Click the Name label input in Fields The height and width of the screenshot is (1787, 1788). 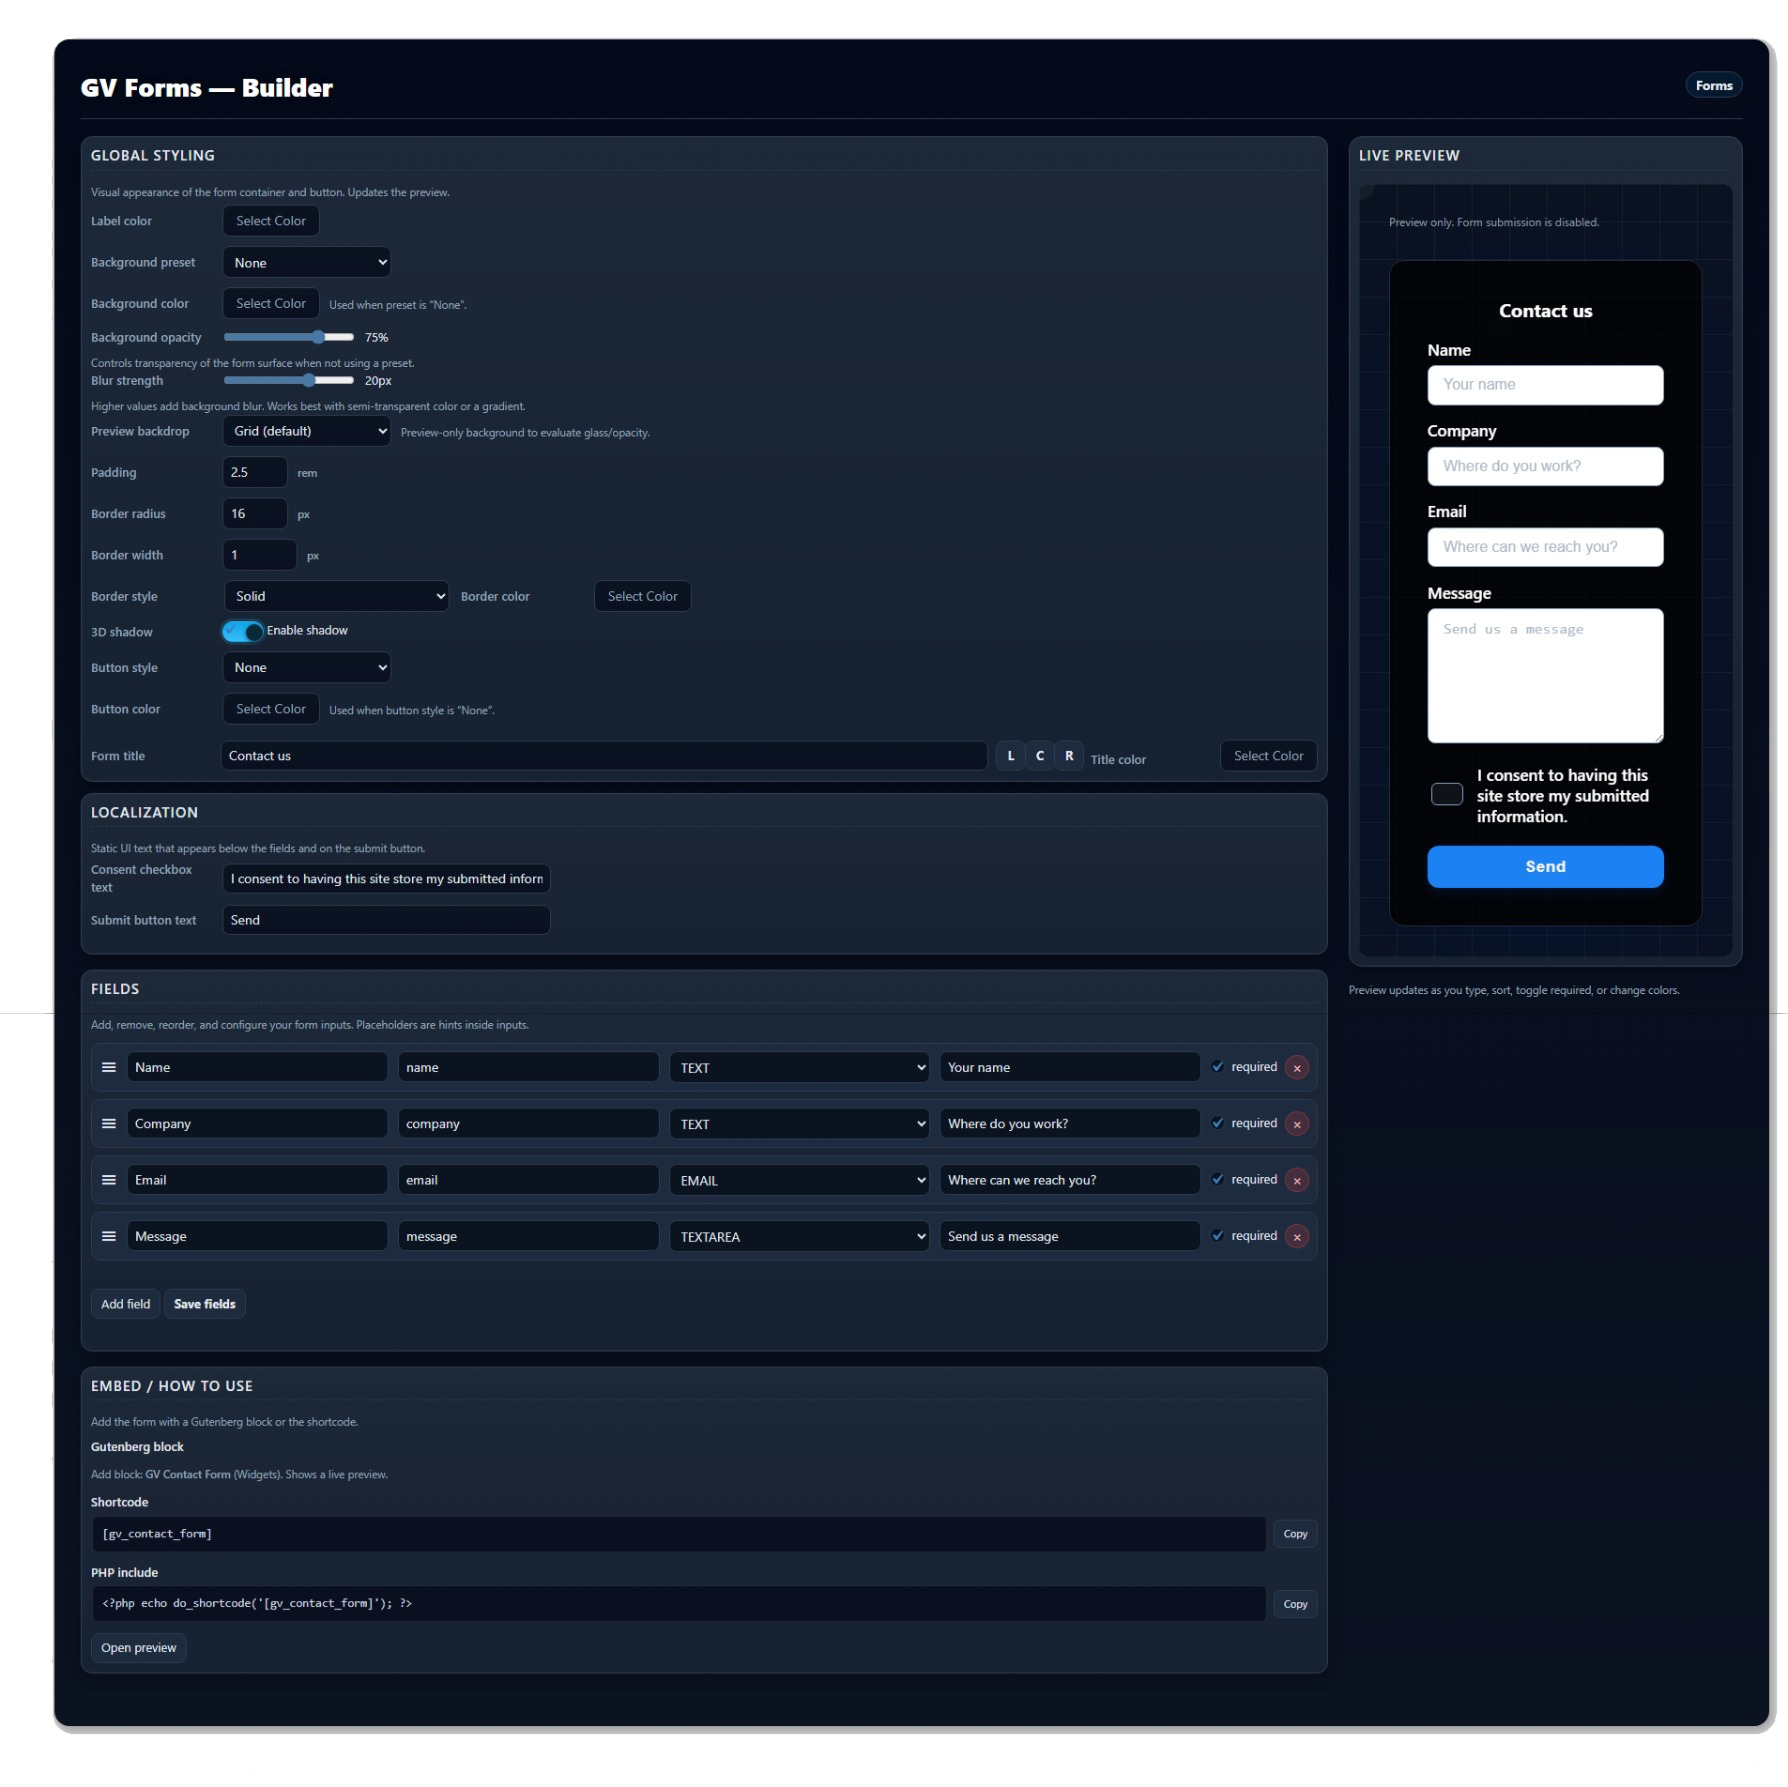pos(257,1067)
